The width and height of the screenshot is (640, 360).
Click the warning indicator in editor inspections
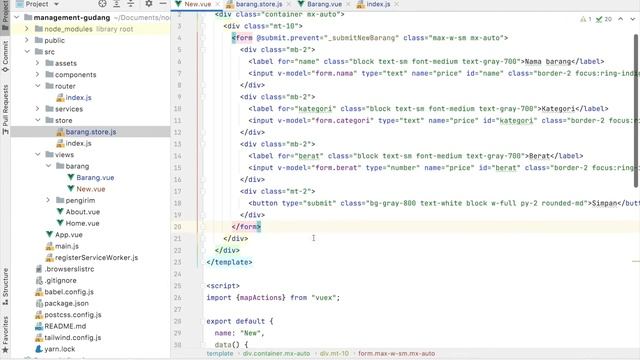point(585,19)
